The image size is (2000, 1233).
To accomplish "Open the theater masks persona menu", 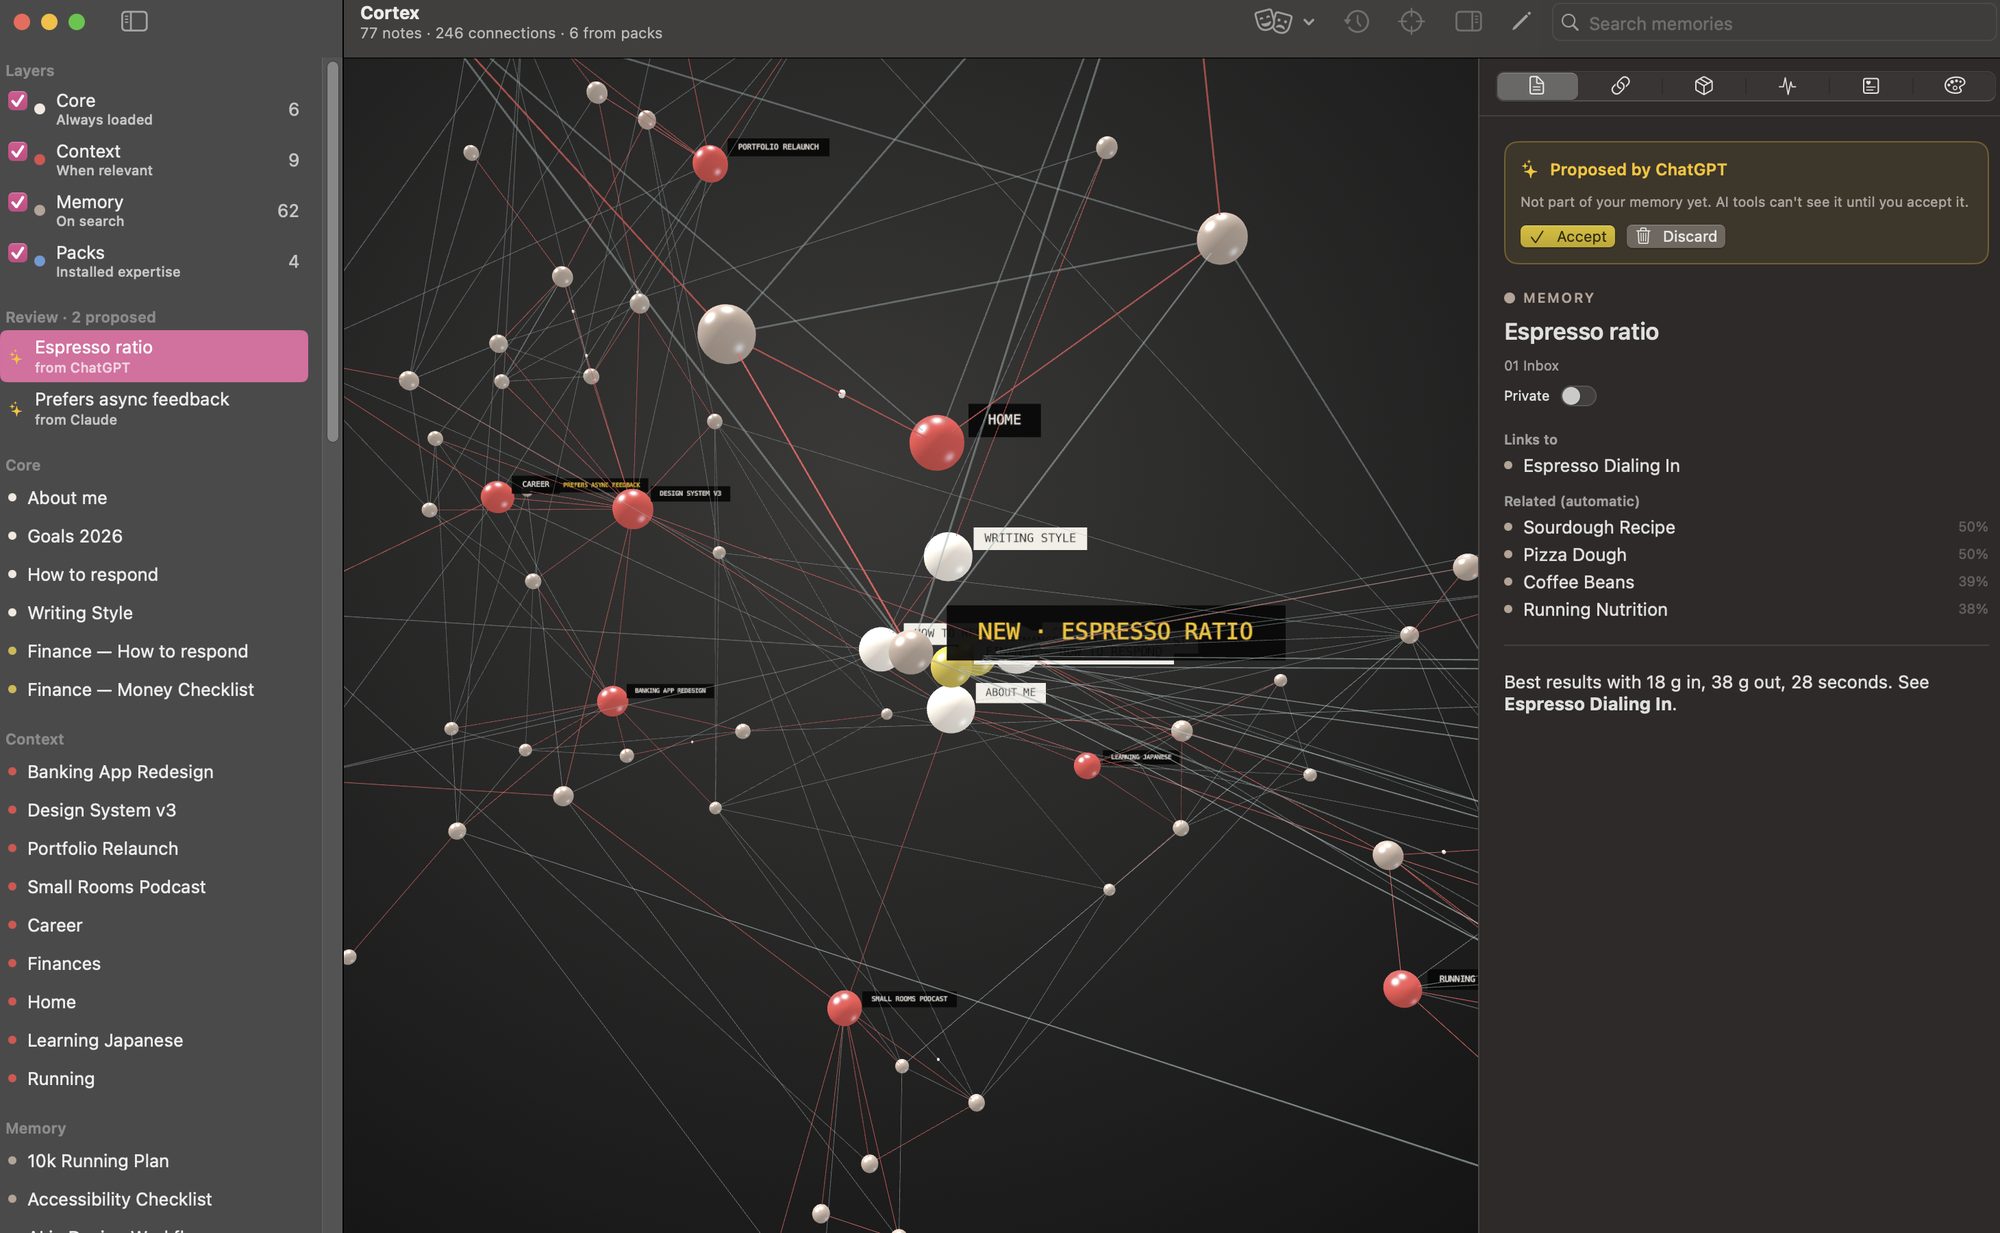I will point(1284,21).
